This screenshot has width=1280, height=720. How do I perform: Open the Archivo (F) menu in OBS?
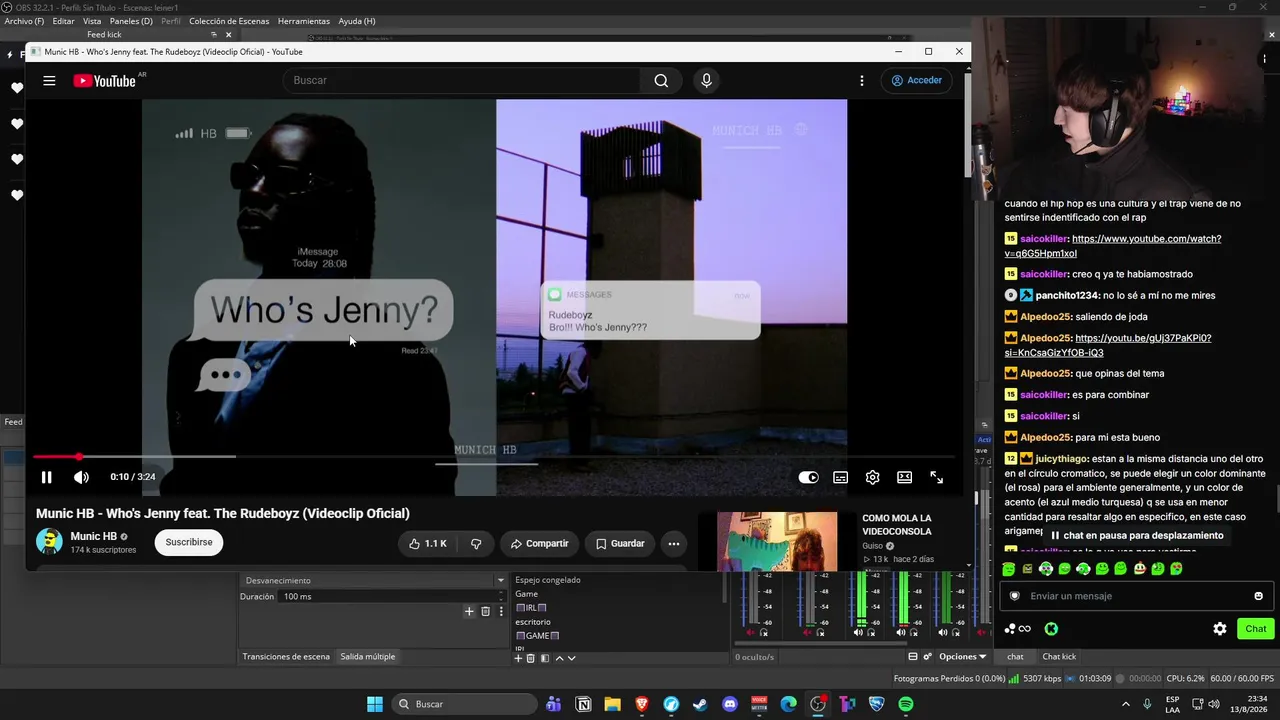(x=24, y=21)
